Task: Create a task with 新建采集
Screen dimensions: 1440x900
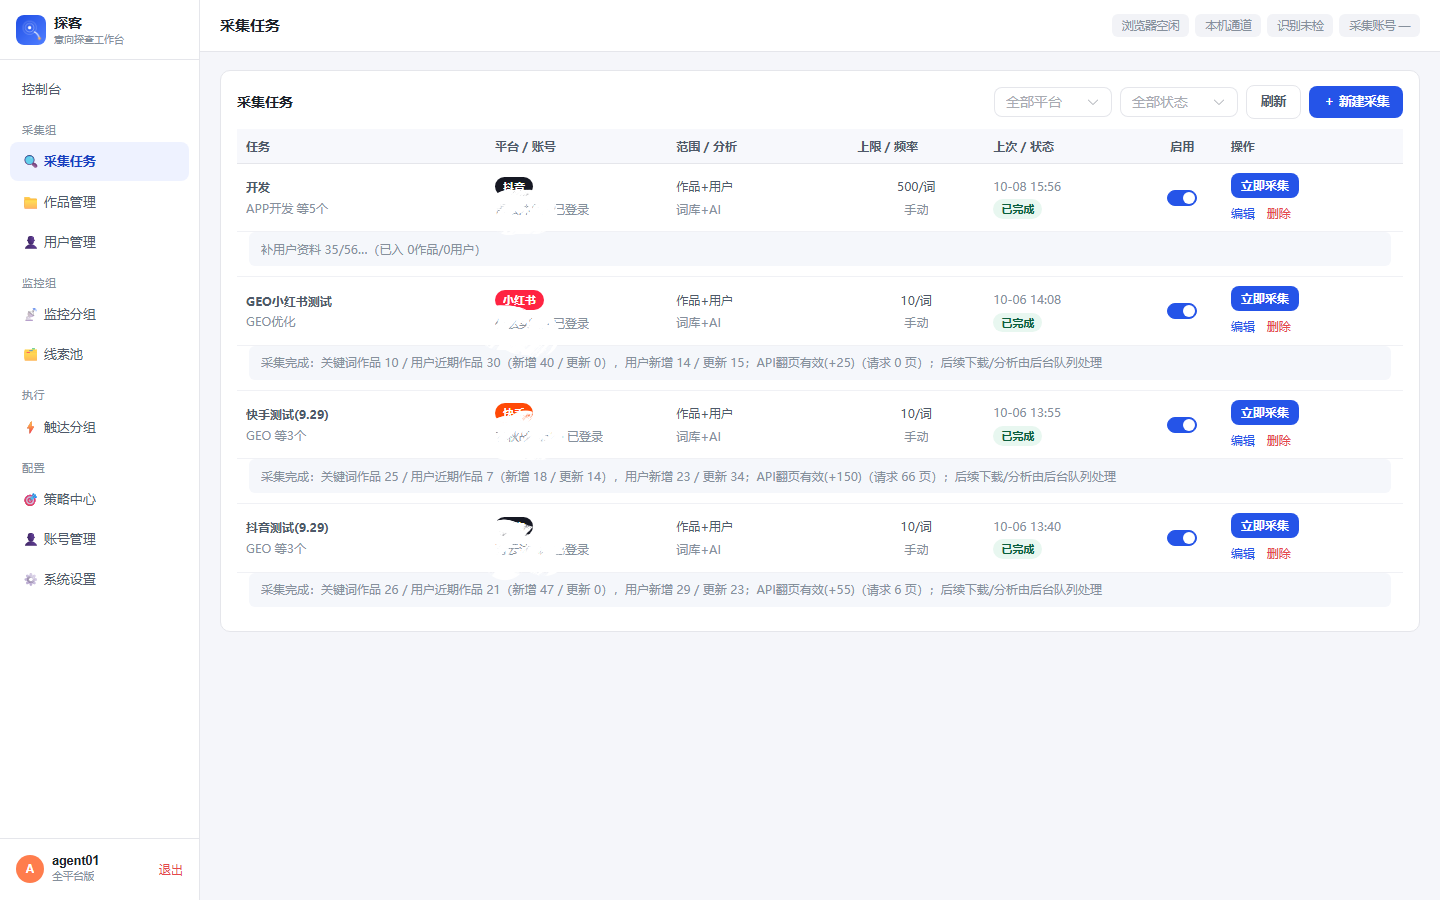Action: click(x=1356, y=102)
